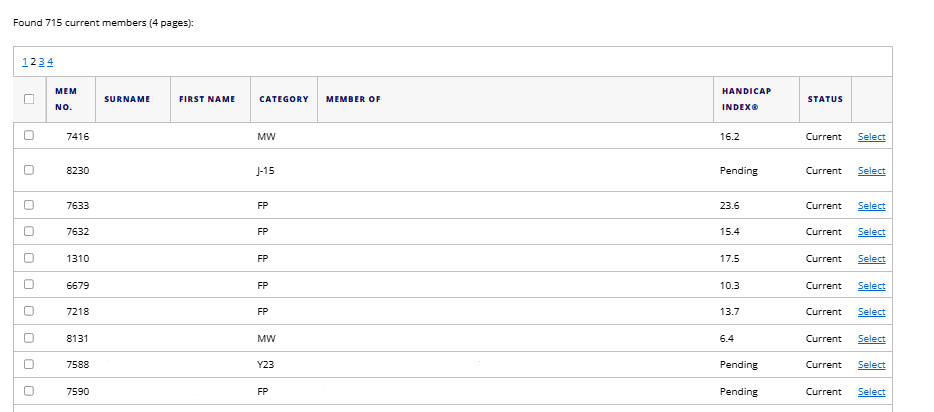This screenshot has height=412, width=934.
Task: Enable the checkbox for member 8131
Action: [x=29, y=338]
